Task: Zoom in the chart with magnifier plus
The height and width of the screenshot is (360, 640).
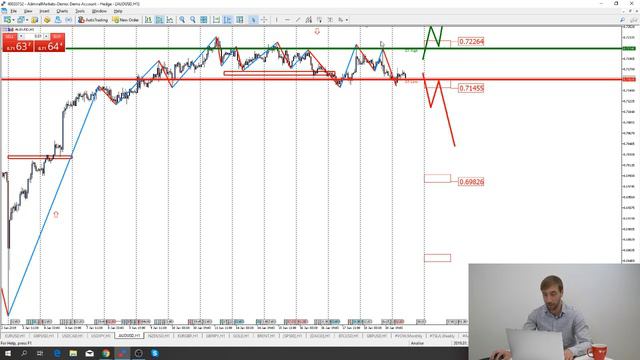Action: click(x=182, y=20)
